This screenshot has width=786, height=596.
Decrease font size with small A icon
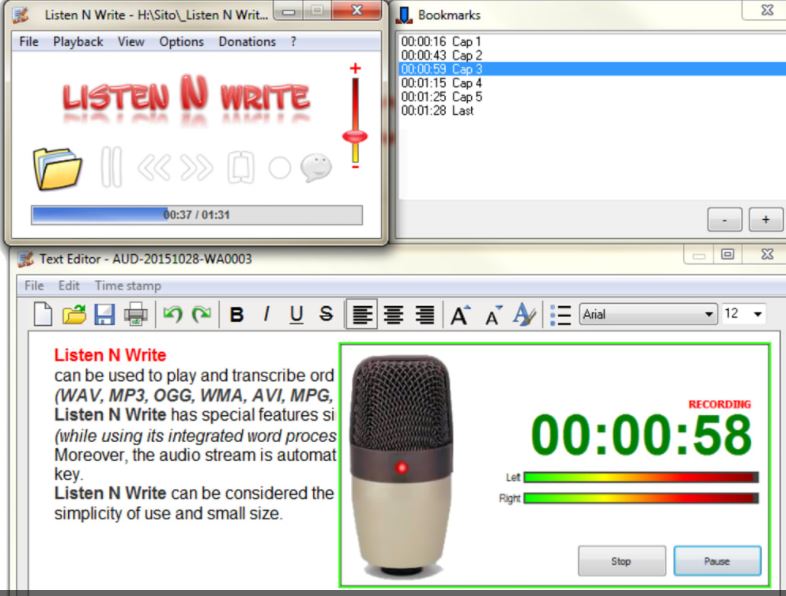tap(493, 315)
